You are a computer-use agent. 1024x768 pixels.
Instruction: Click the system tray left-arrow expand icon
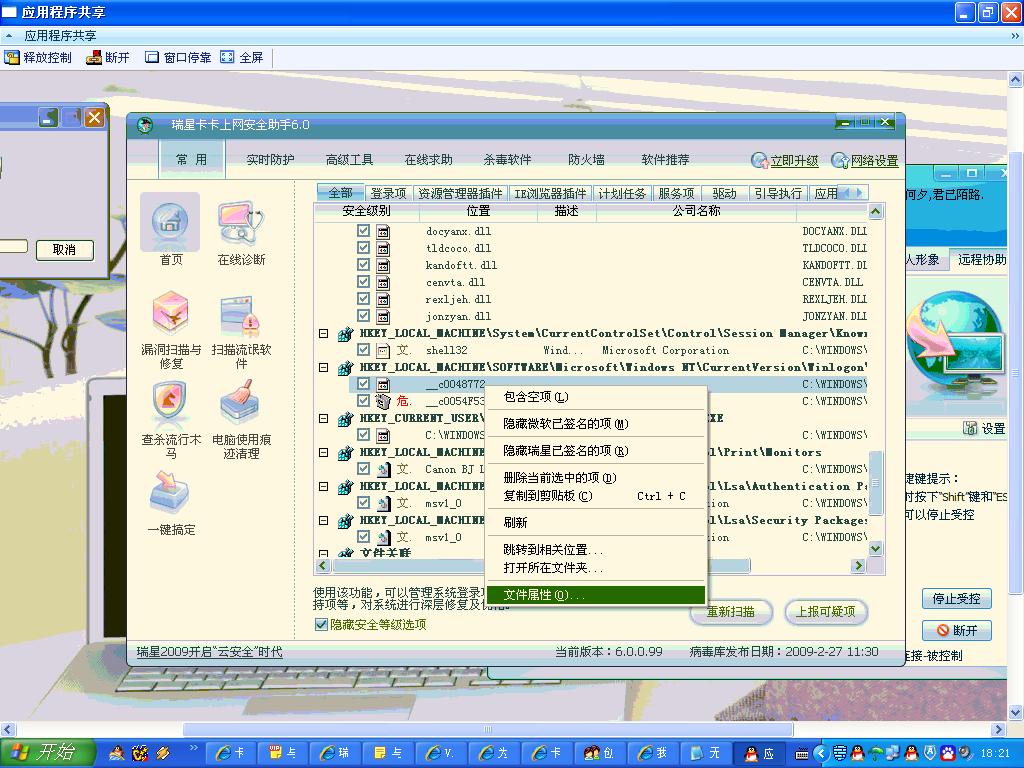[820, 754]
